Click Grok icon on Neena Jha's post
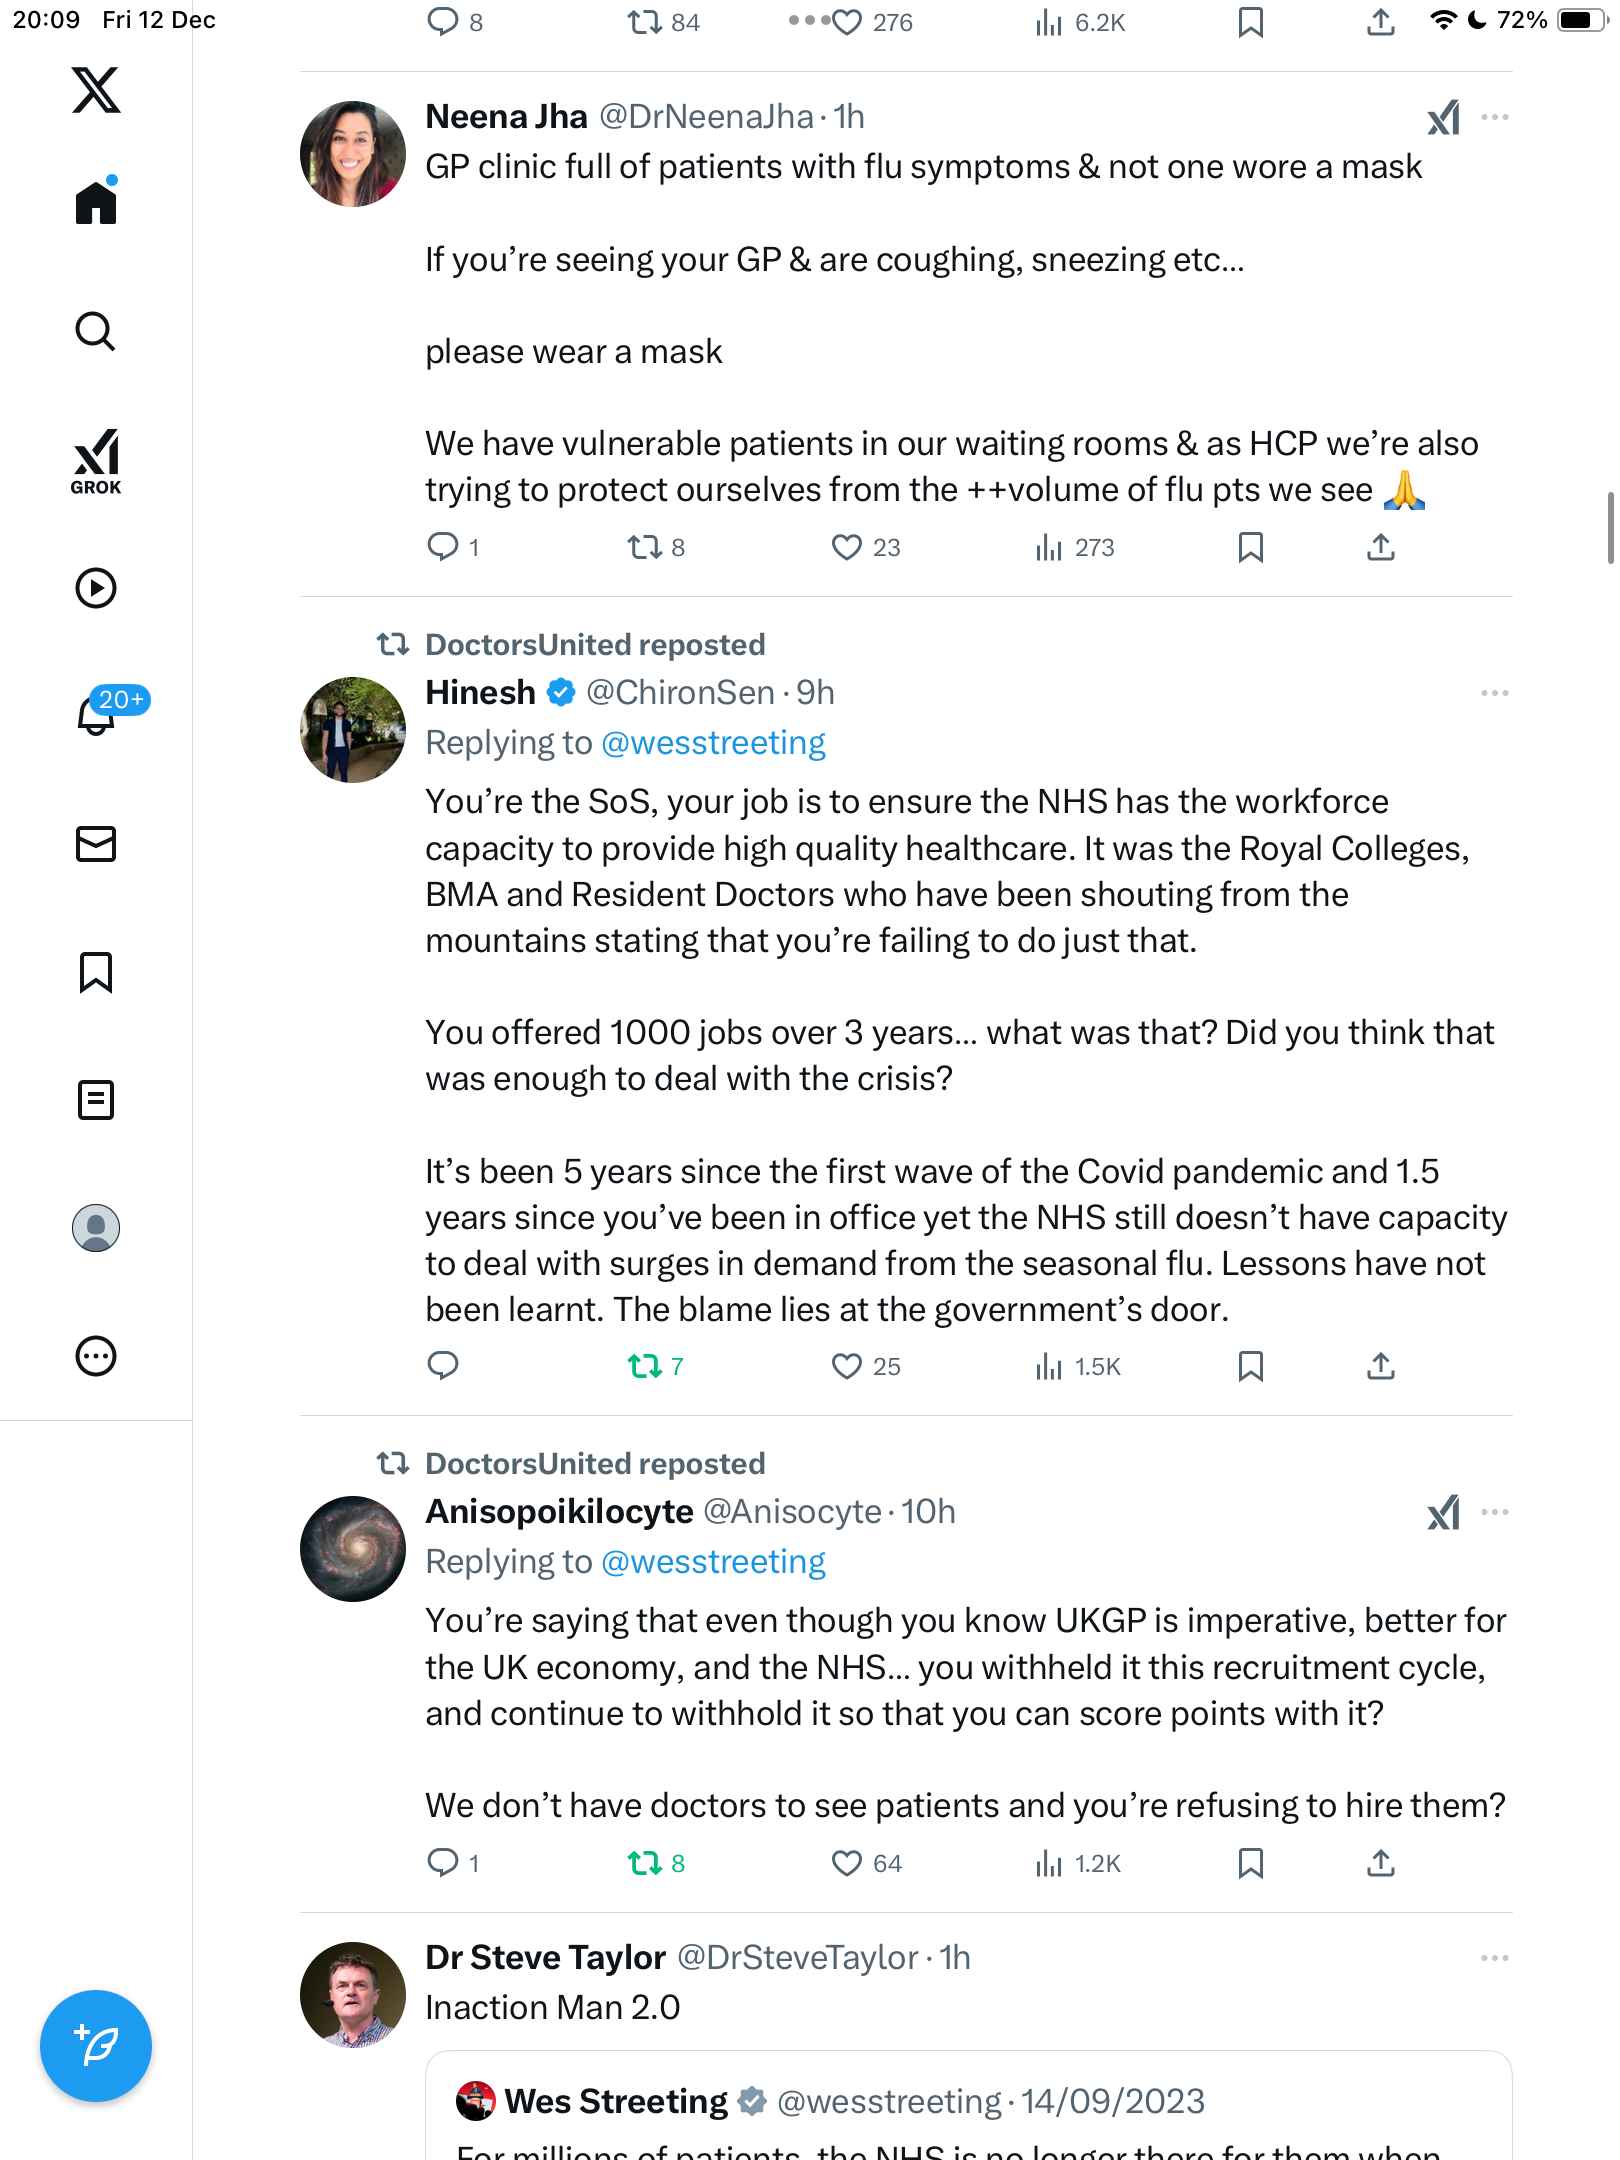This screenshot has height=2160, width=1620. click(x=1443, y=118)
